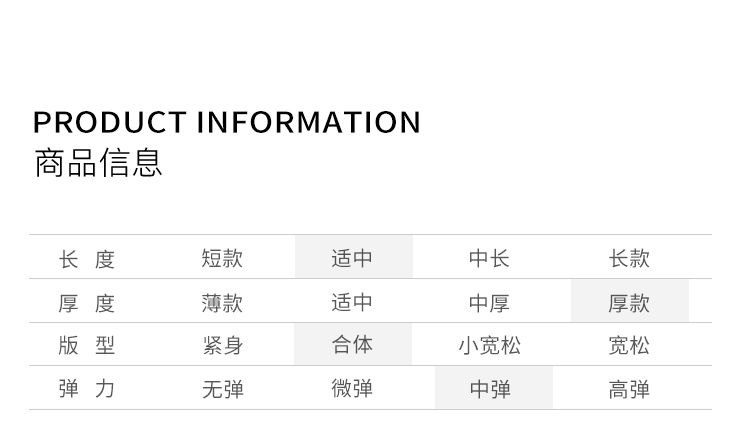The height and width of the screenshot is (436, 750).
Task: Click the 版型 row label
Action: click(87, 345)
